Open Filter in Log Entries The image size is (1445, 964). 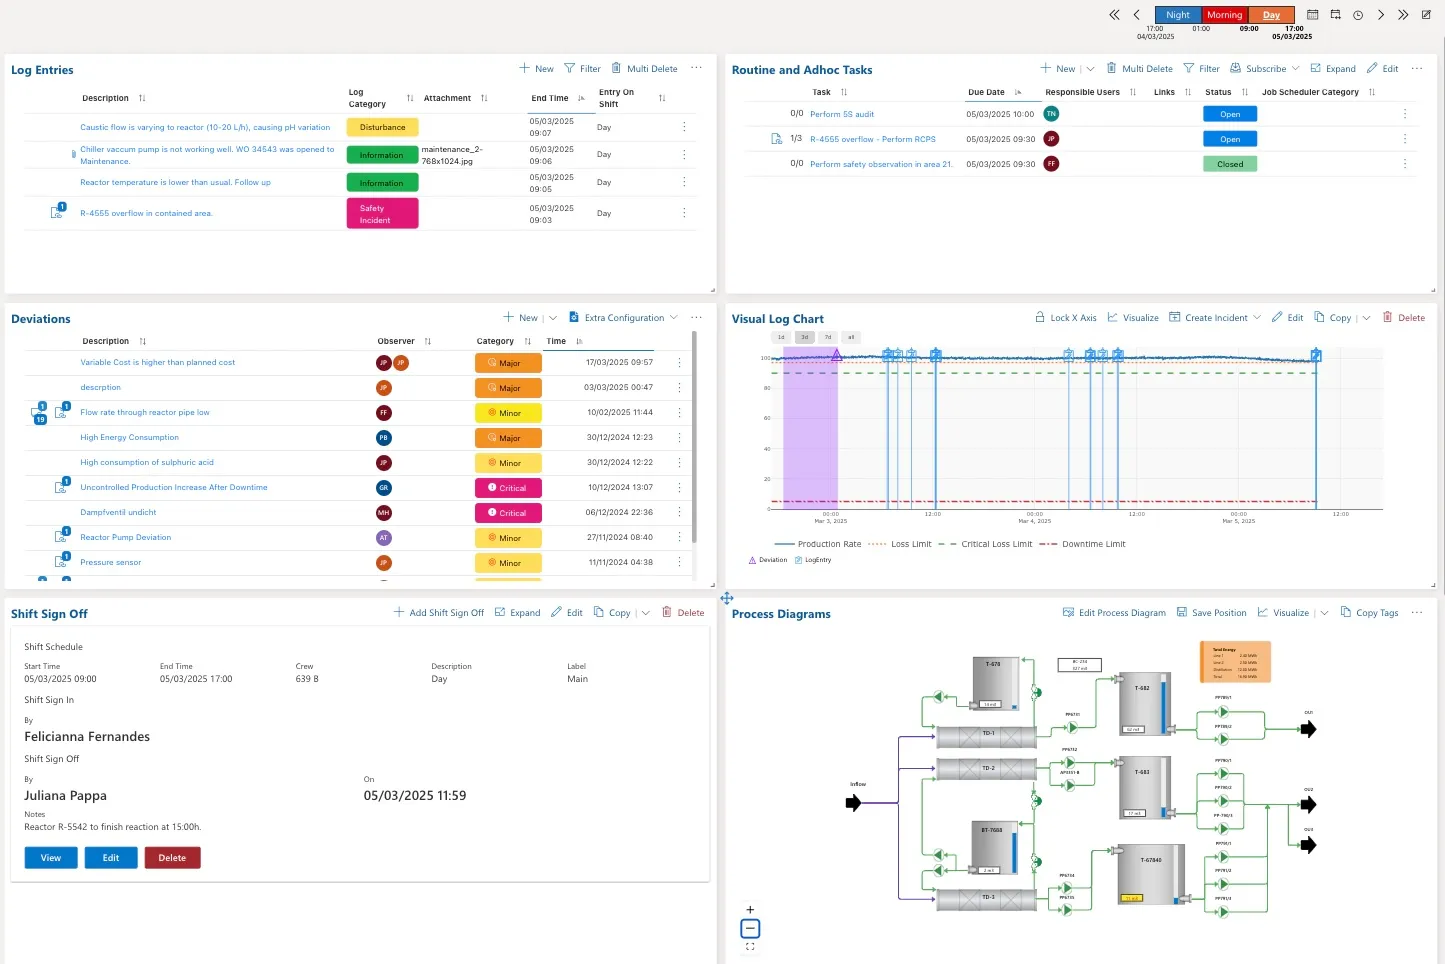[583, 69]
